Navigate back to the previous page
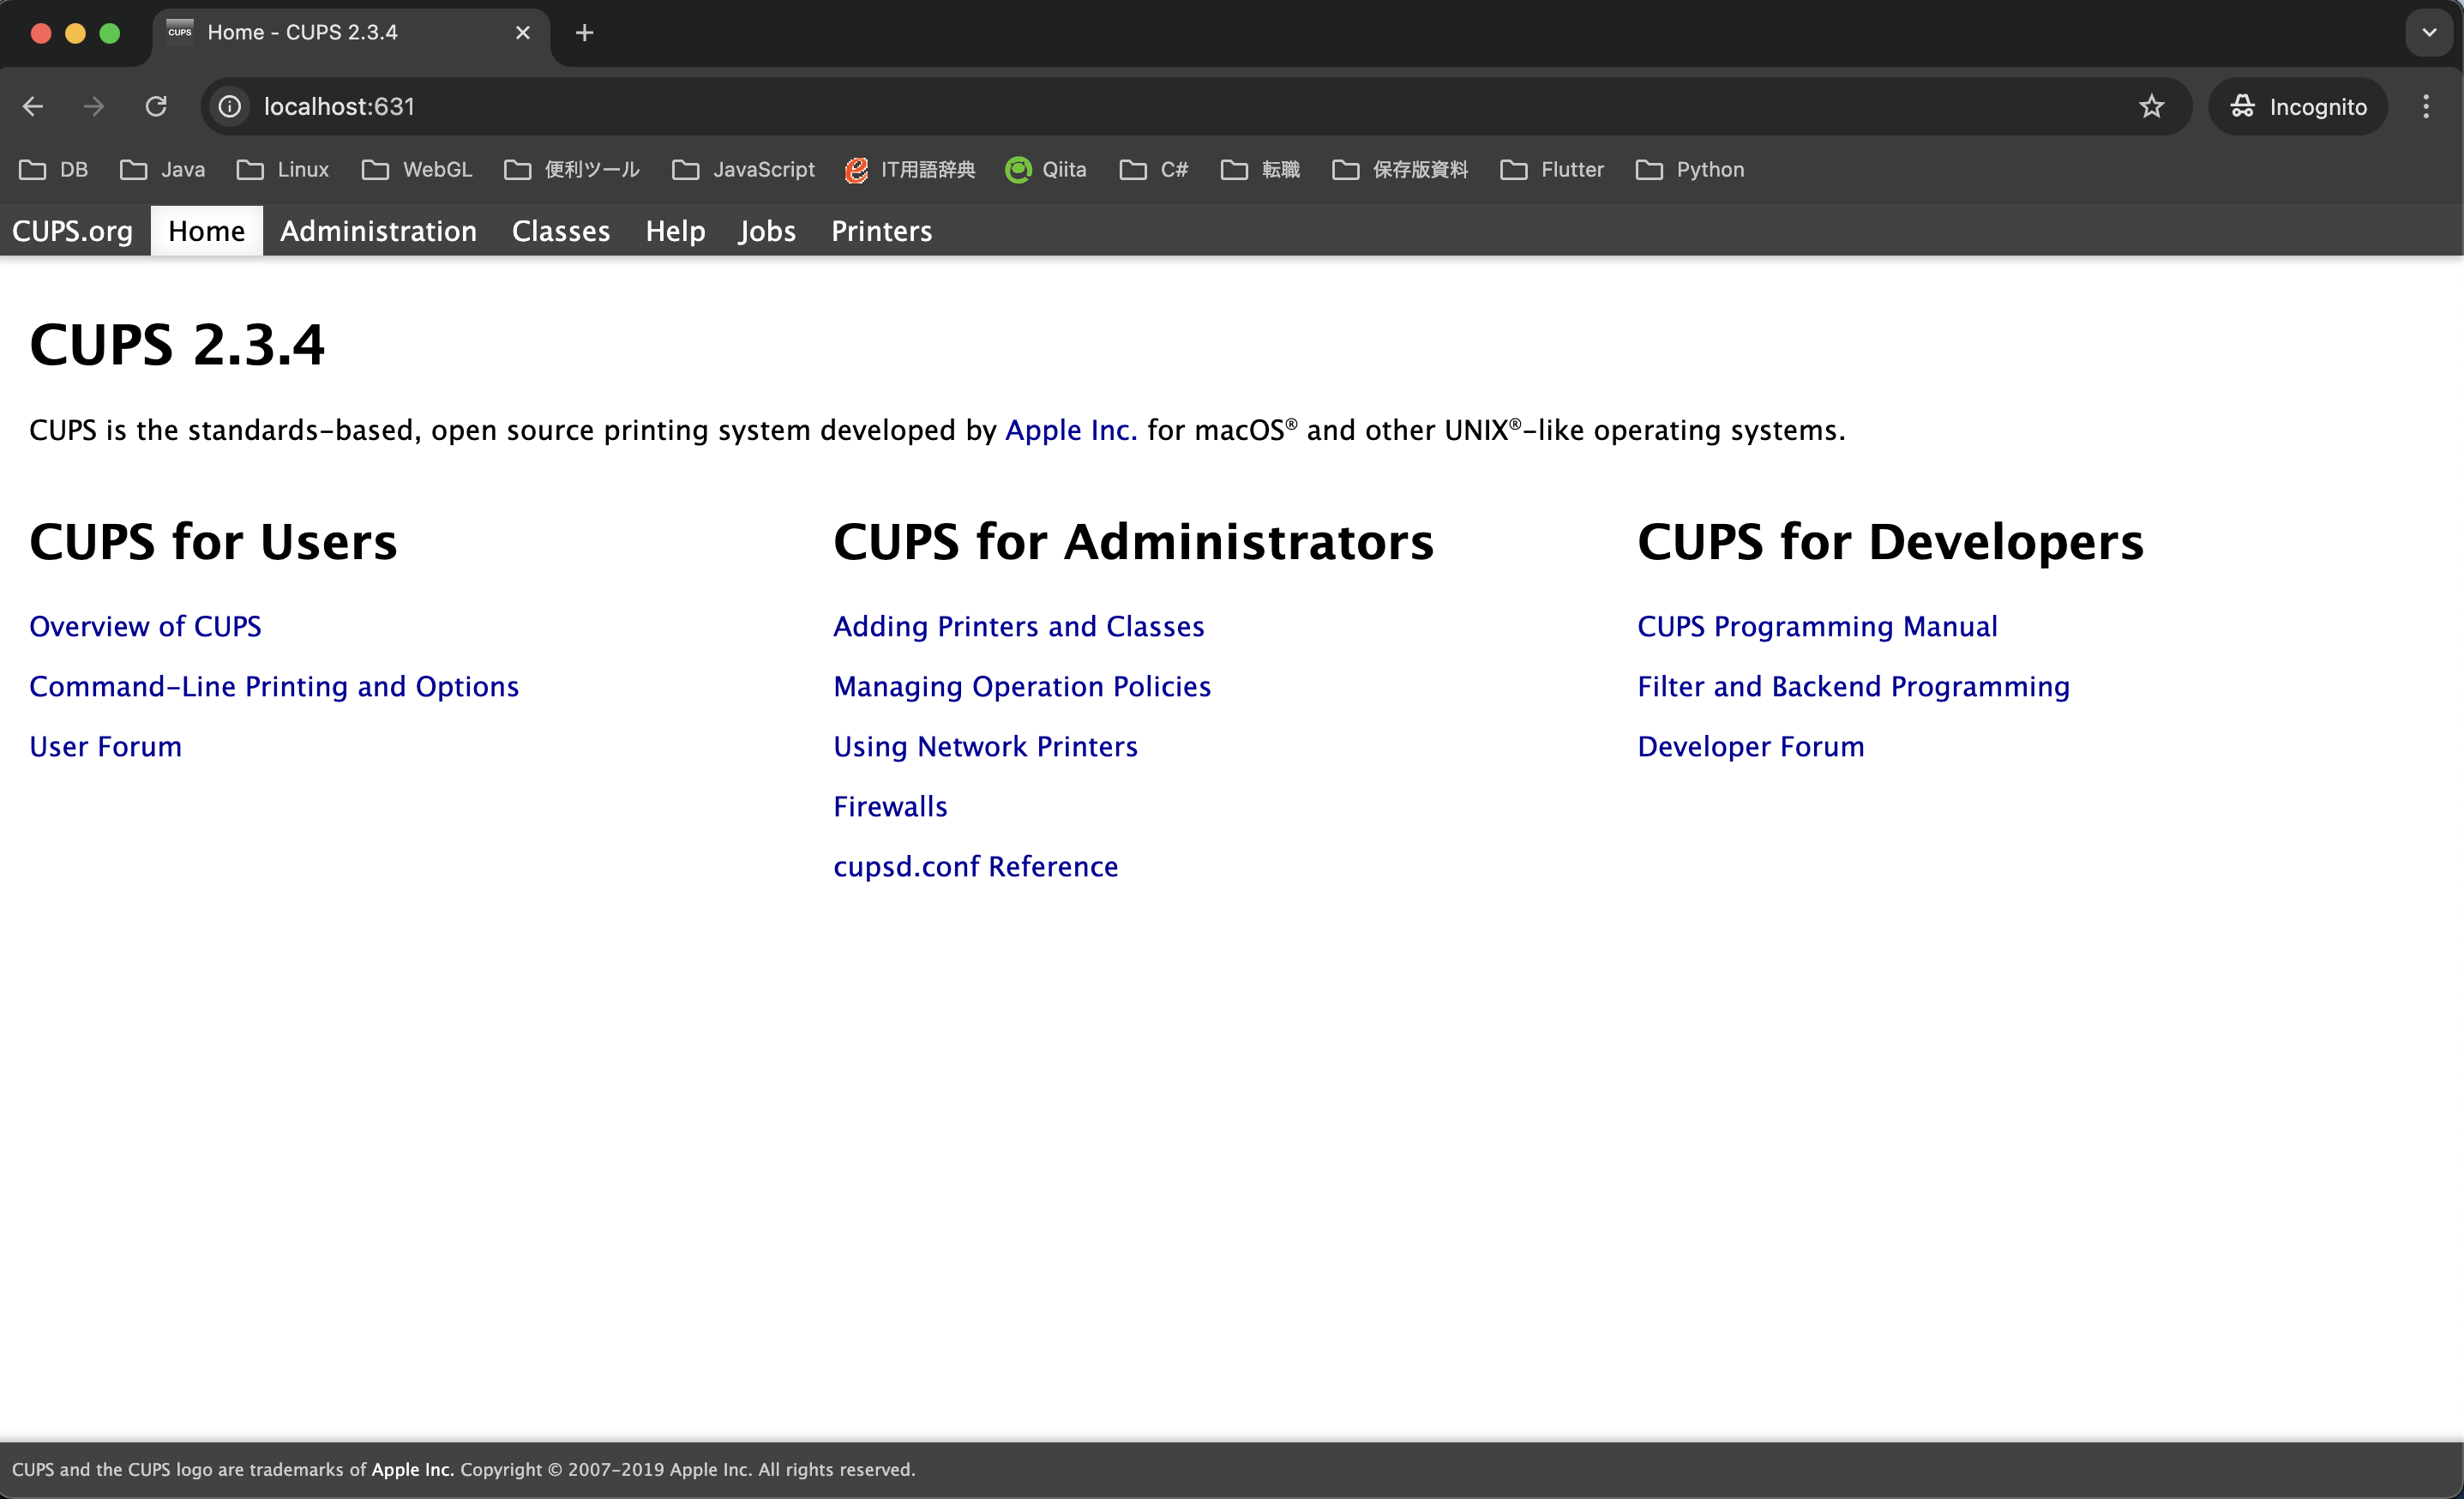Image resolution: width=2464 pixels, height=1499 pixels. (x=33, y=106)
